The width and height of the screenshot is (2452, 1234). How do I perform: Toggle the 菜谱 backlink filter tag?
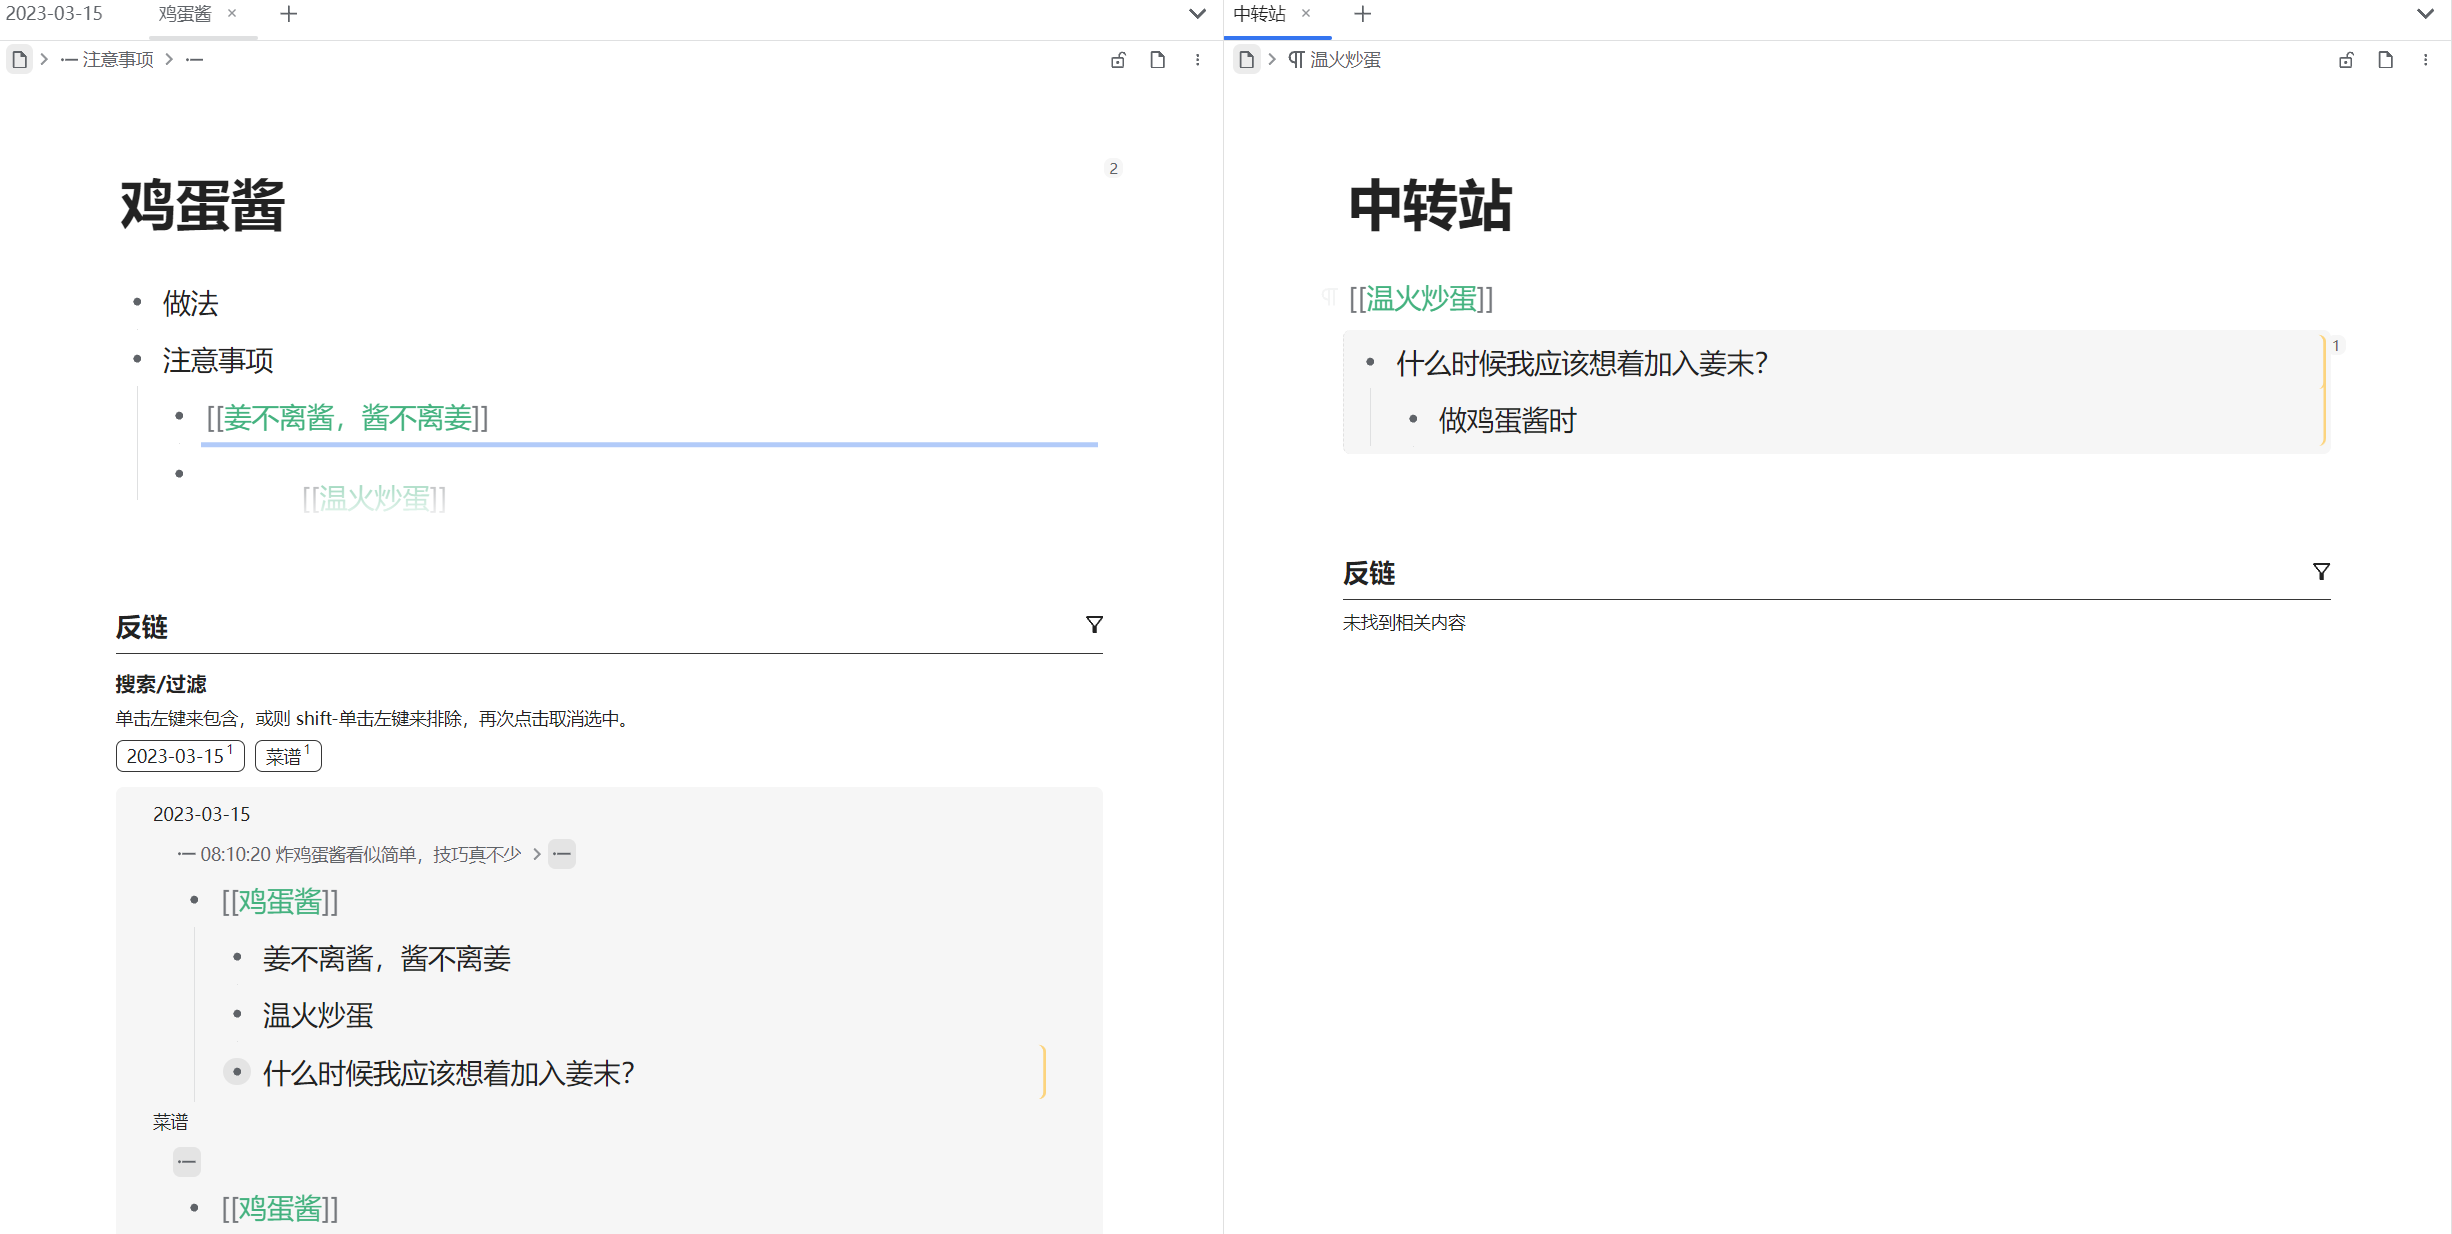click(x=288, y=756)
